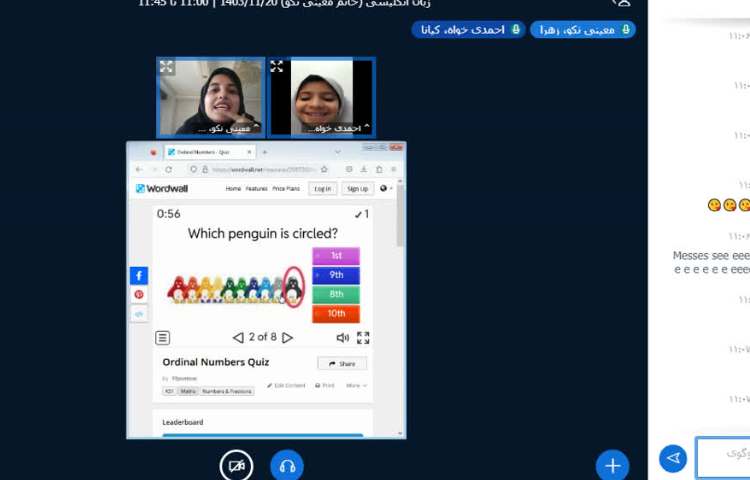Toggle the webcam sharing button
Screen dimensions: 750x480
click(236, 466)
